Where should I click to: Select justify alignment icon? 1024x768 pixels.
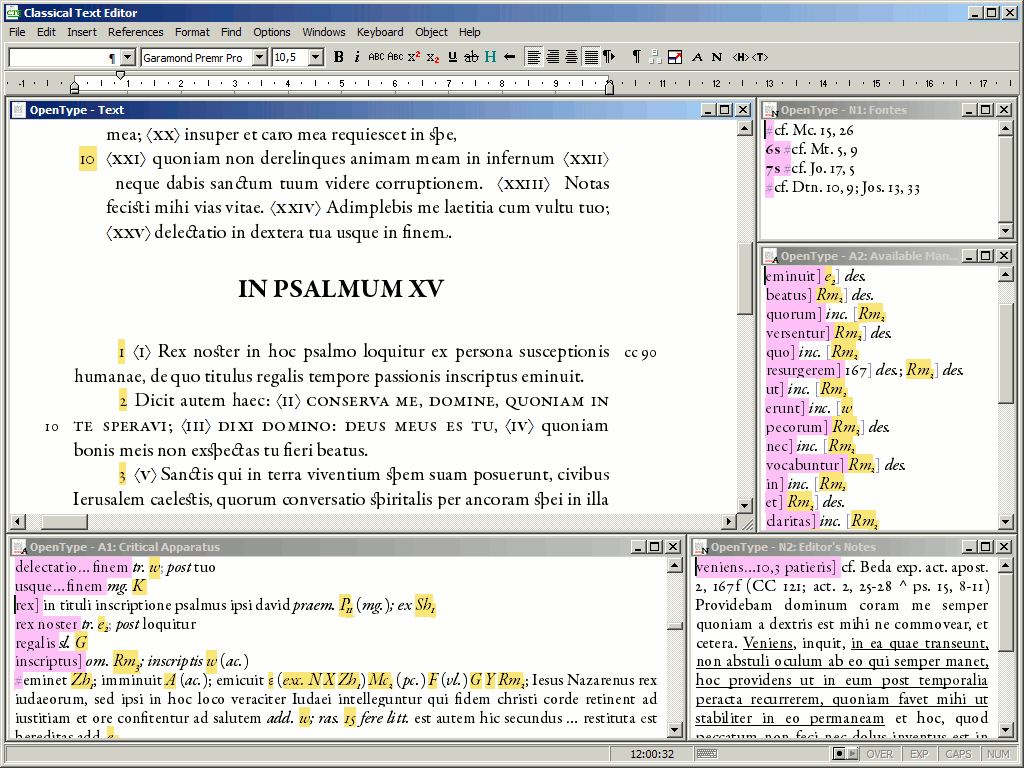(x=591, y=57)
